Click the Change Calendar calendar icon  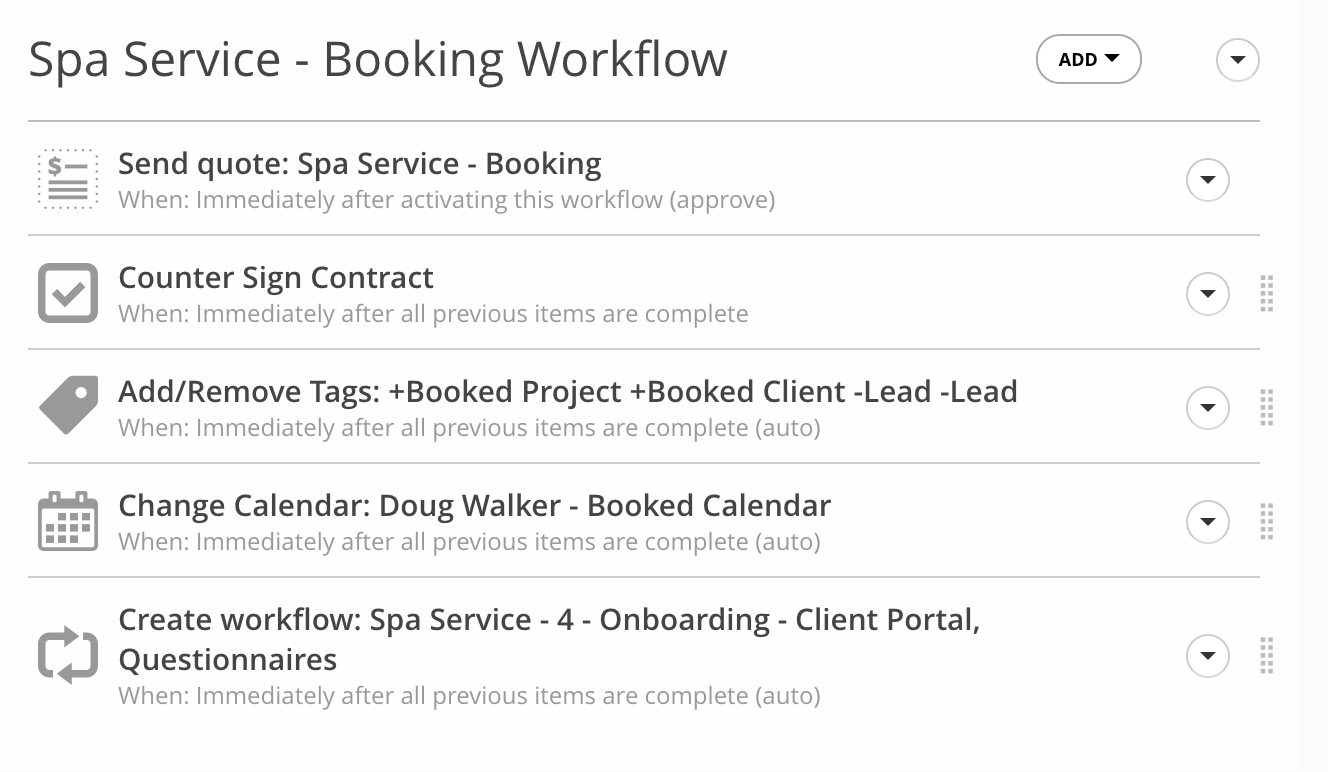(x=68, y=521)
